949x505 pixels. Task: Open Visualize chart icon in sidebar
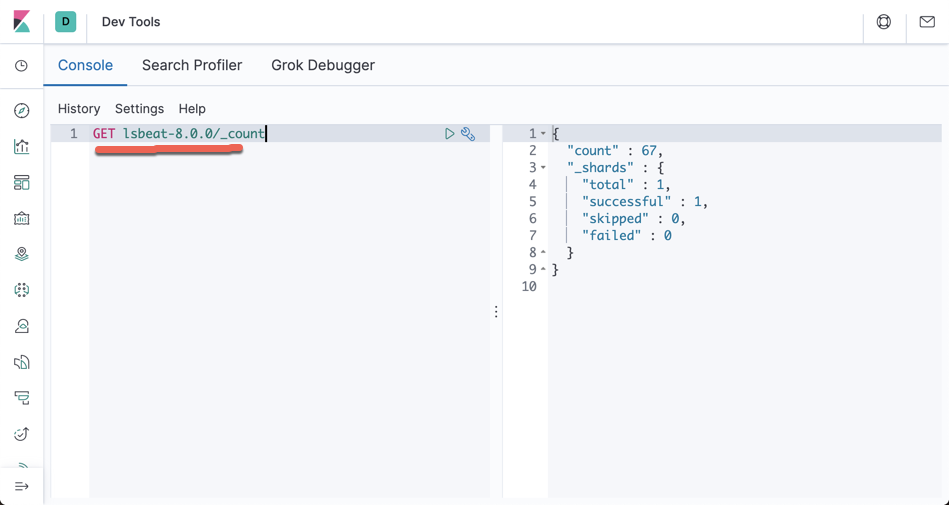pyautogui.click(x=21, y=147)
